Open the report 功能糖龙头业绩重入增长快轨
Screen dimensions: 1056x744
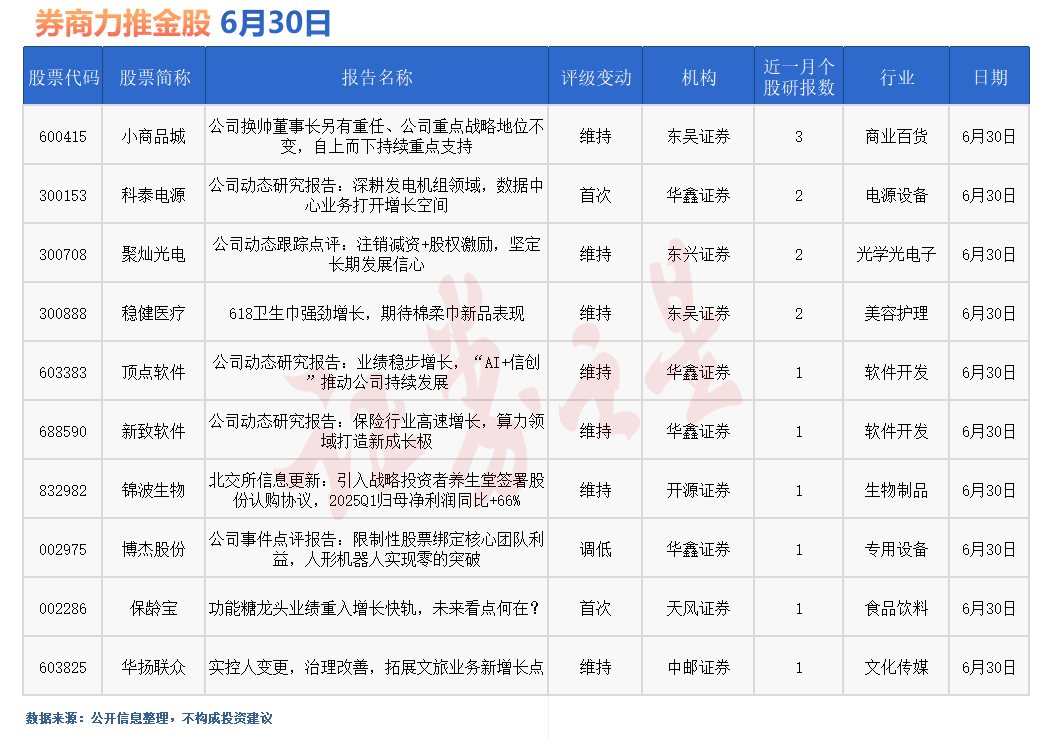point(374,609)
